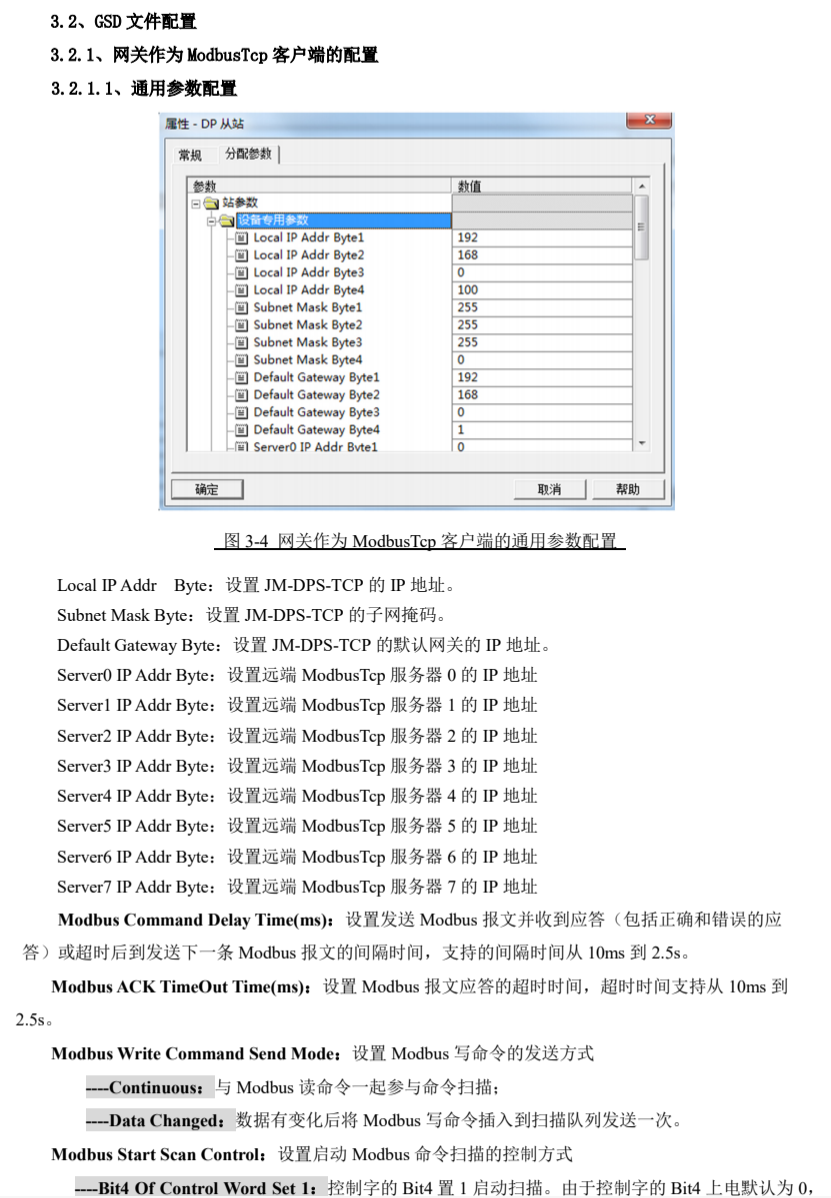Collapse the 设备专用参数 tree node
This screenshot has height=1198, width=831.
(212, 221)
